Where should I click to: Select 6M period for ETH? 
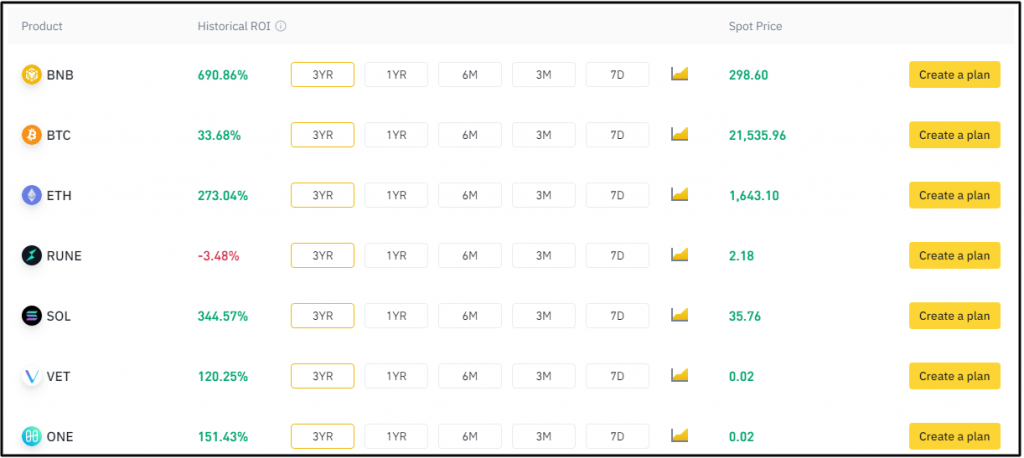coord(469,195)
